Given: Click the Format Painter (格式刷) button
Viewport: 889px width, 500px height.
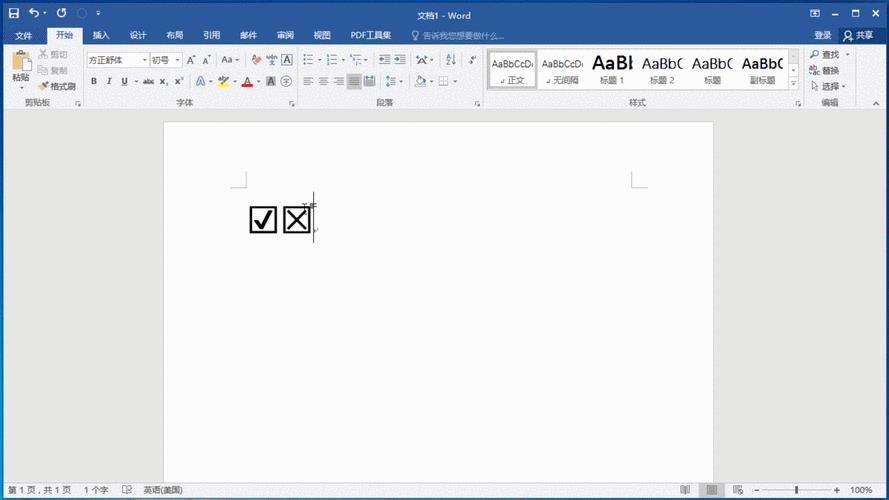Looking at the screenshot, I should 57,86.
